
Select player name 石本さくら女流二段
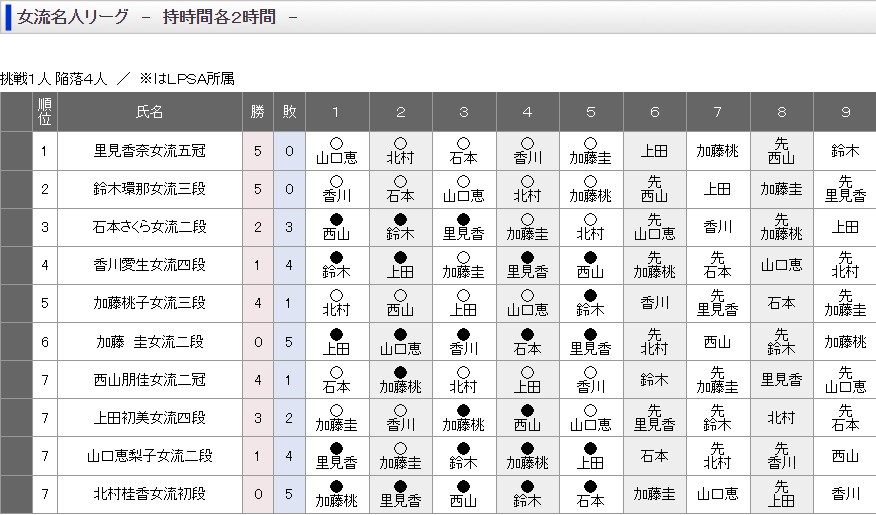pos(150,227)
